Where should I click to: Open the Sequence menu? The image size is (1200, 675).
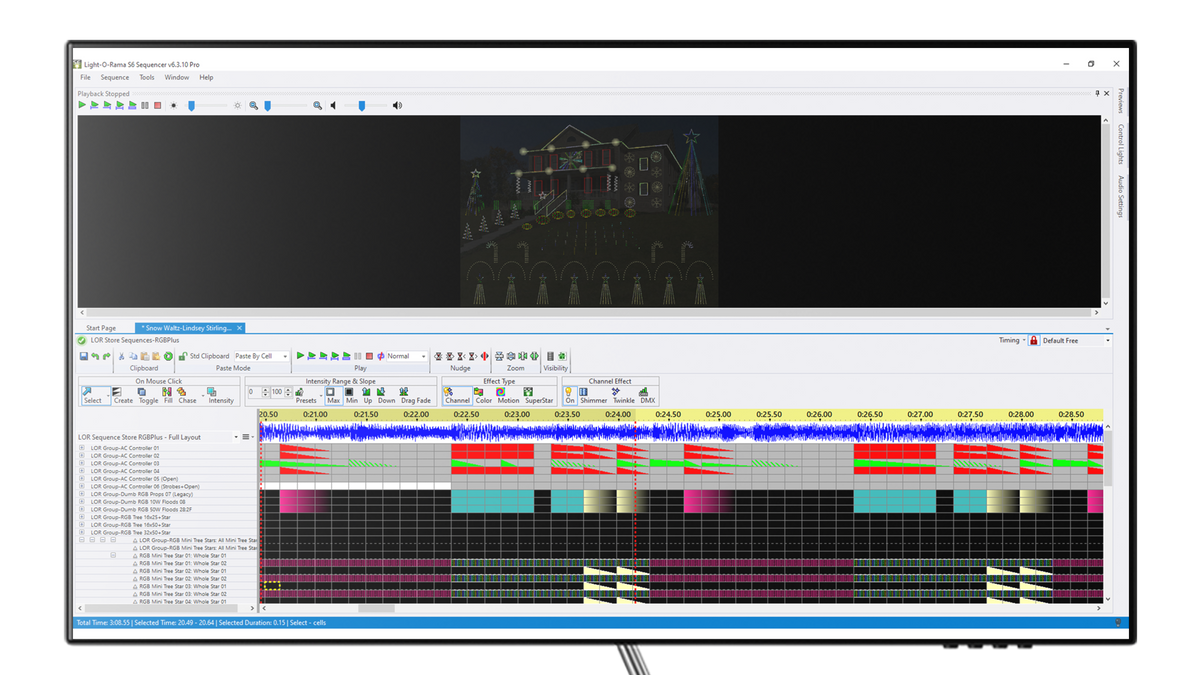coord(114,77)
